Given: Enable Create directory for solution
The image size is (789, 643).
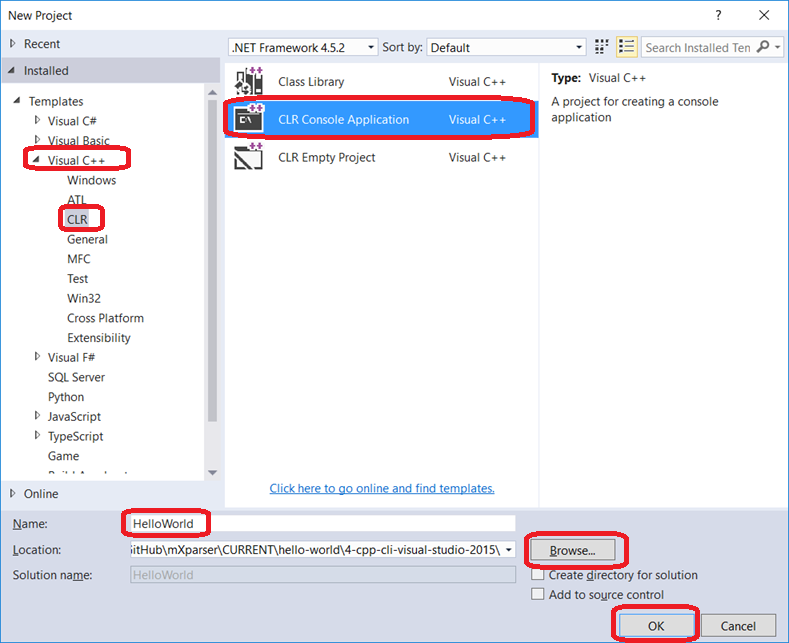Looking at the screenshot, I should (537, 575).
